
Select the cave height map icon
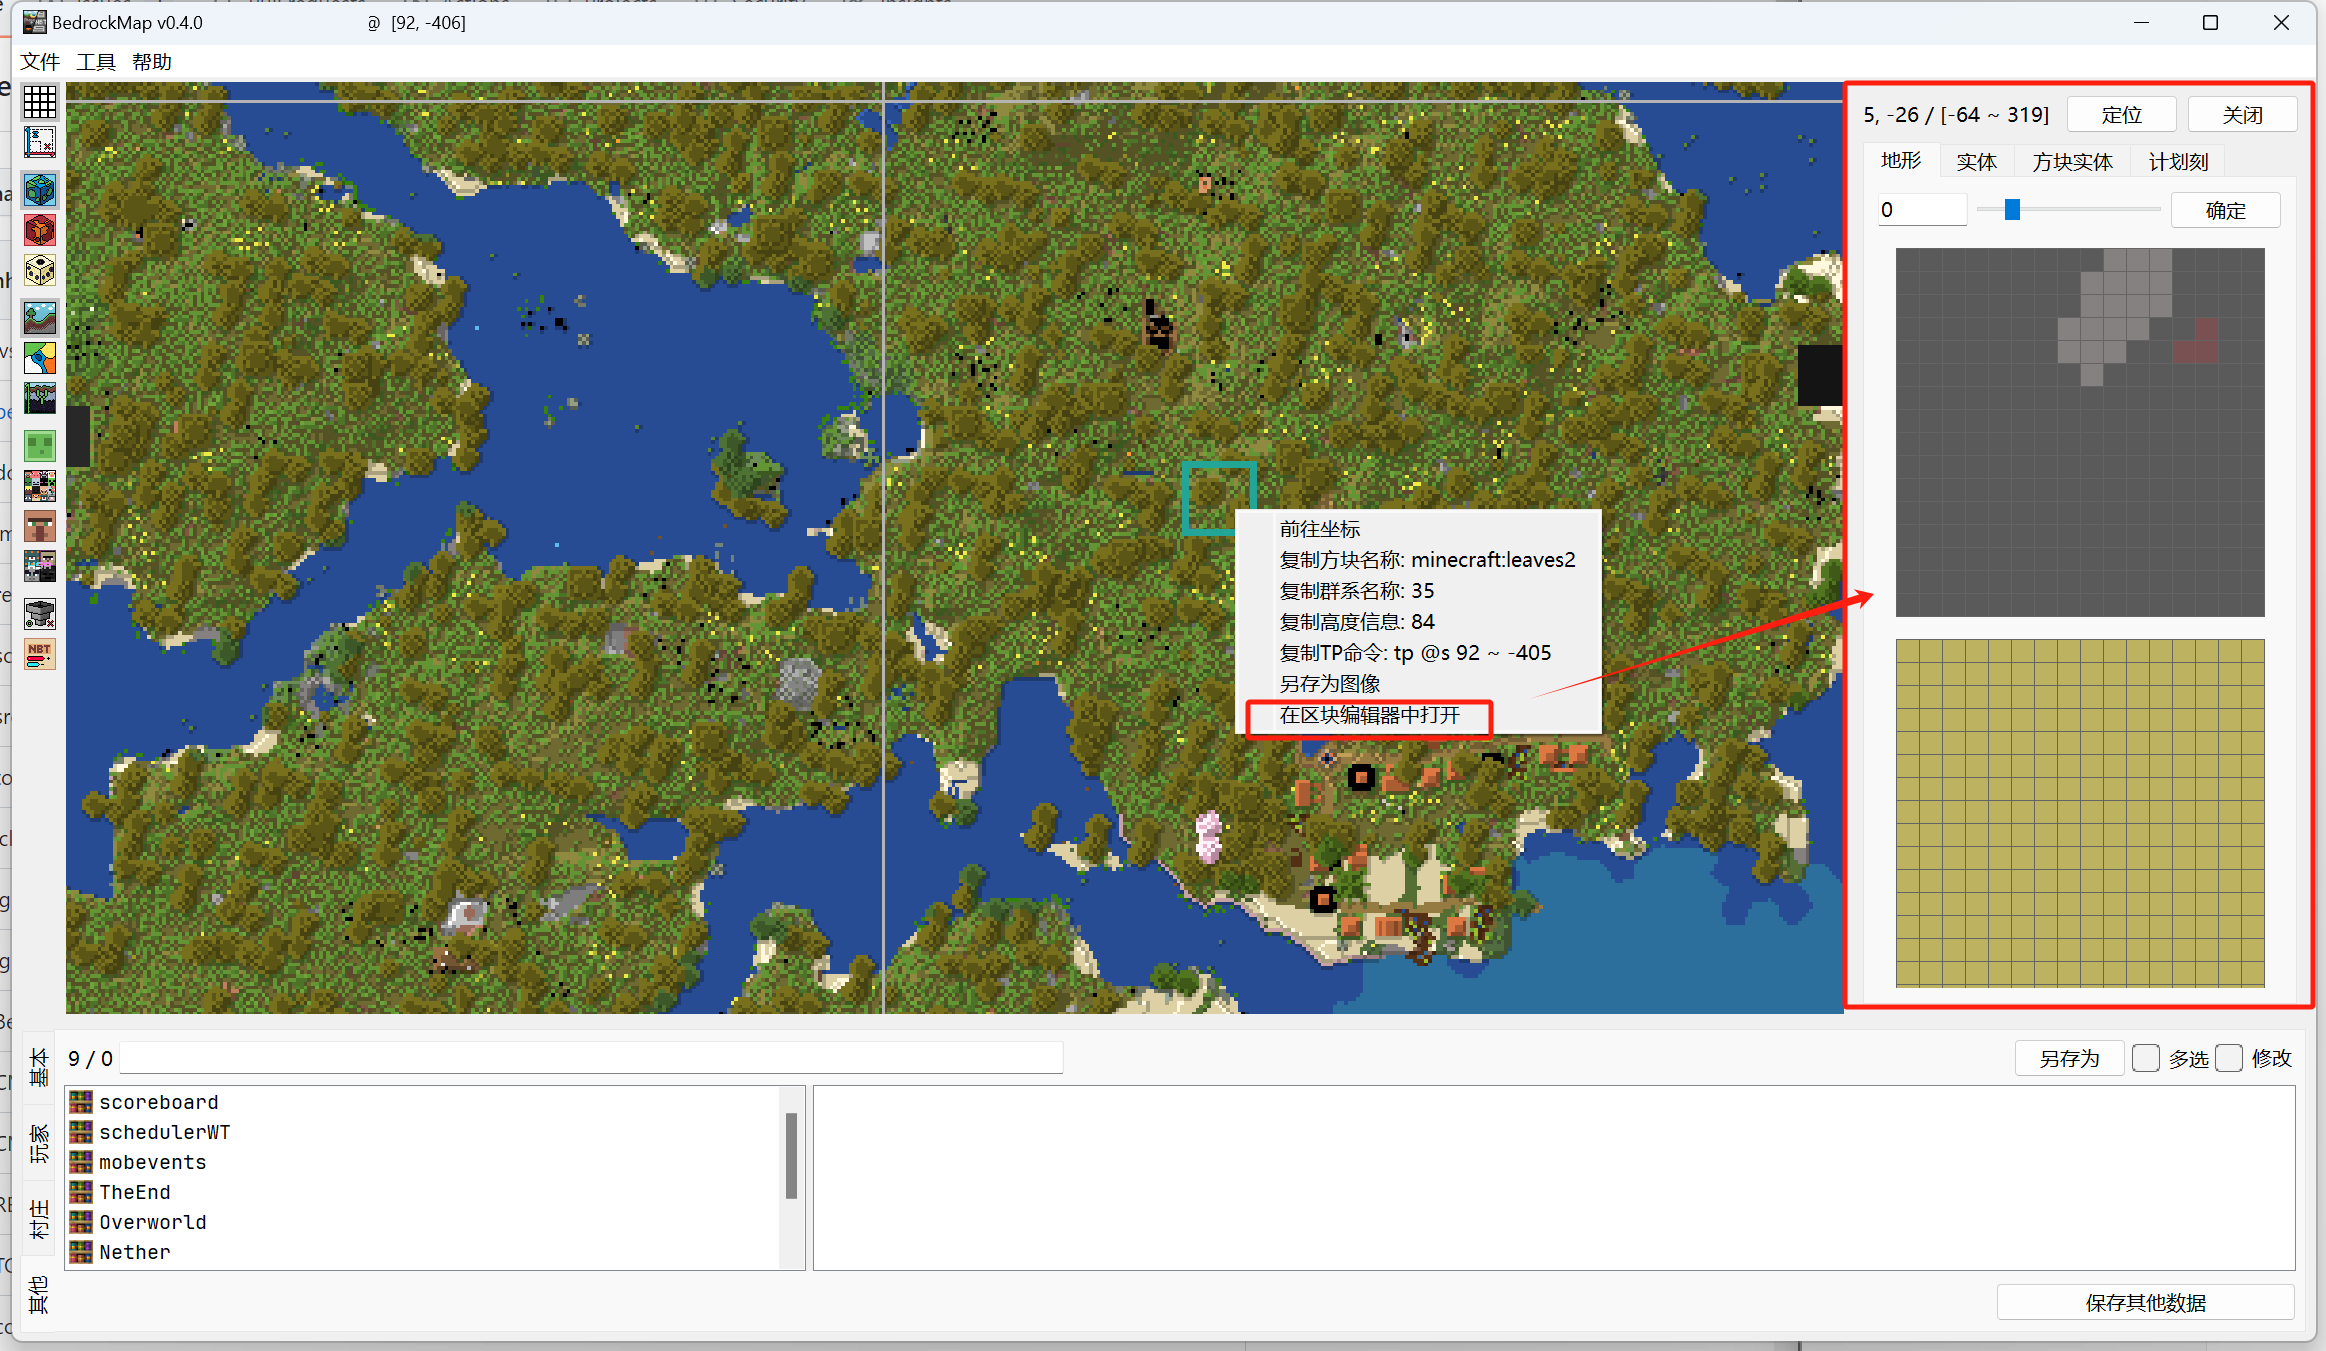coord(40,398)
